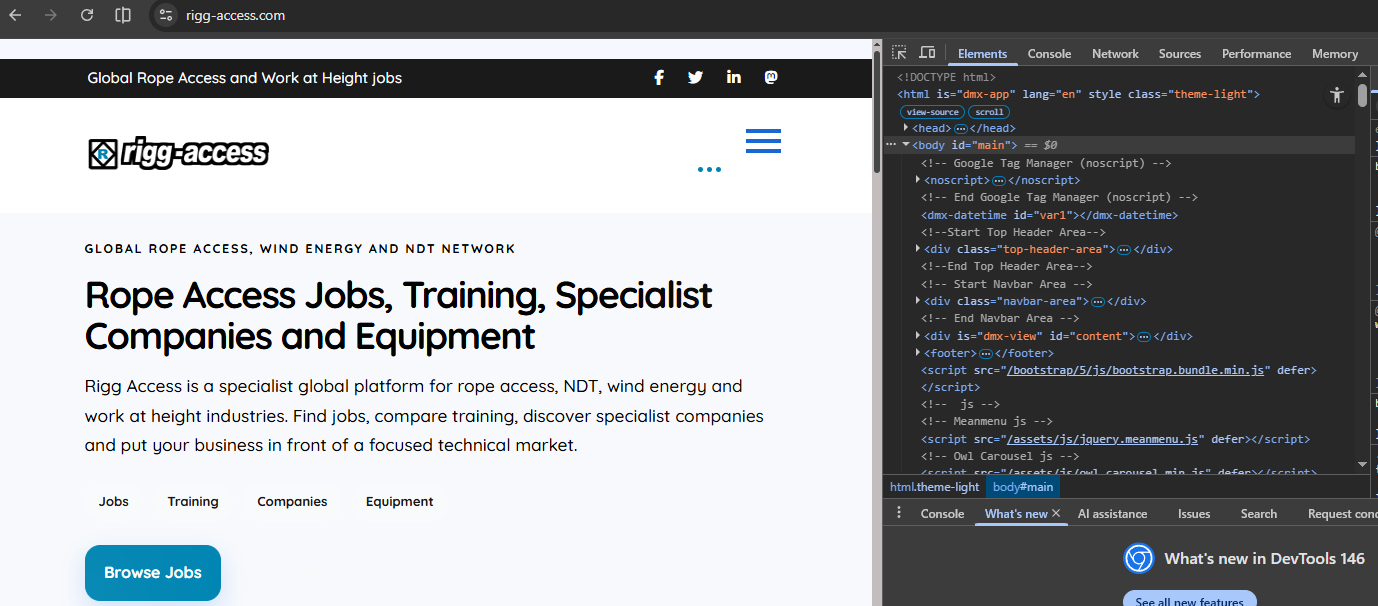Click the site information icon in address bar

pos(166,15)
